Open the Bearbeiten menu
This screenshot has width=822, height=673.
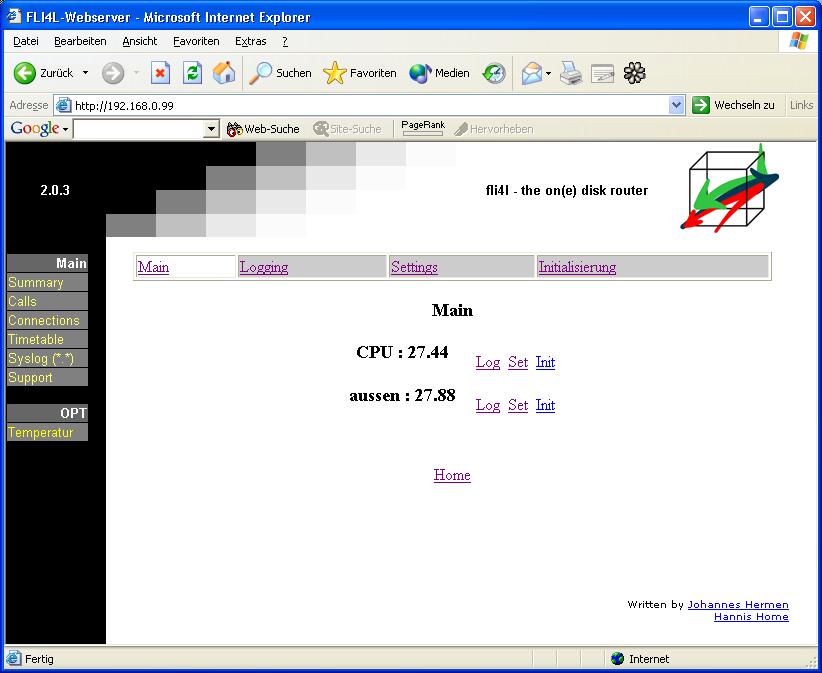(x=80, y=41)
